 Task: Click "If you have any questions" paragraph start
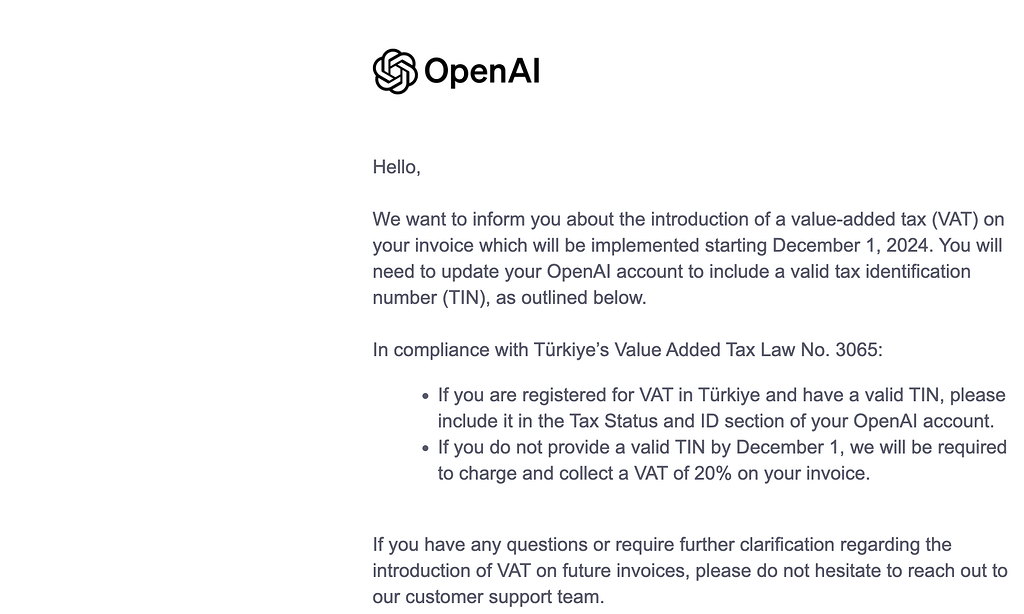click(x=470, y=544)
